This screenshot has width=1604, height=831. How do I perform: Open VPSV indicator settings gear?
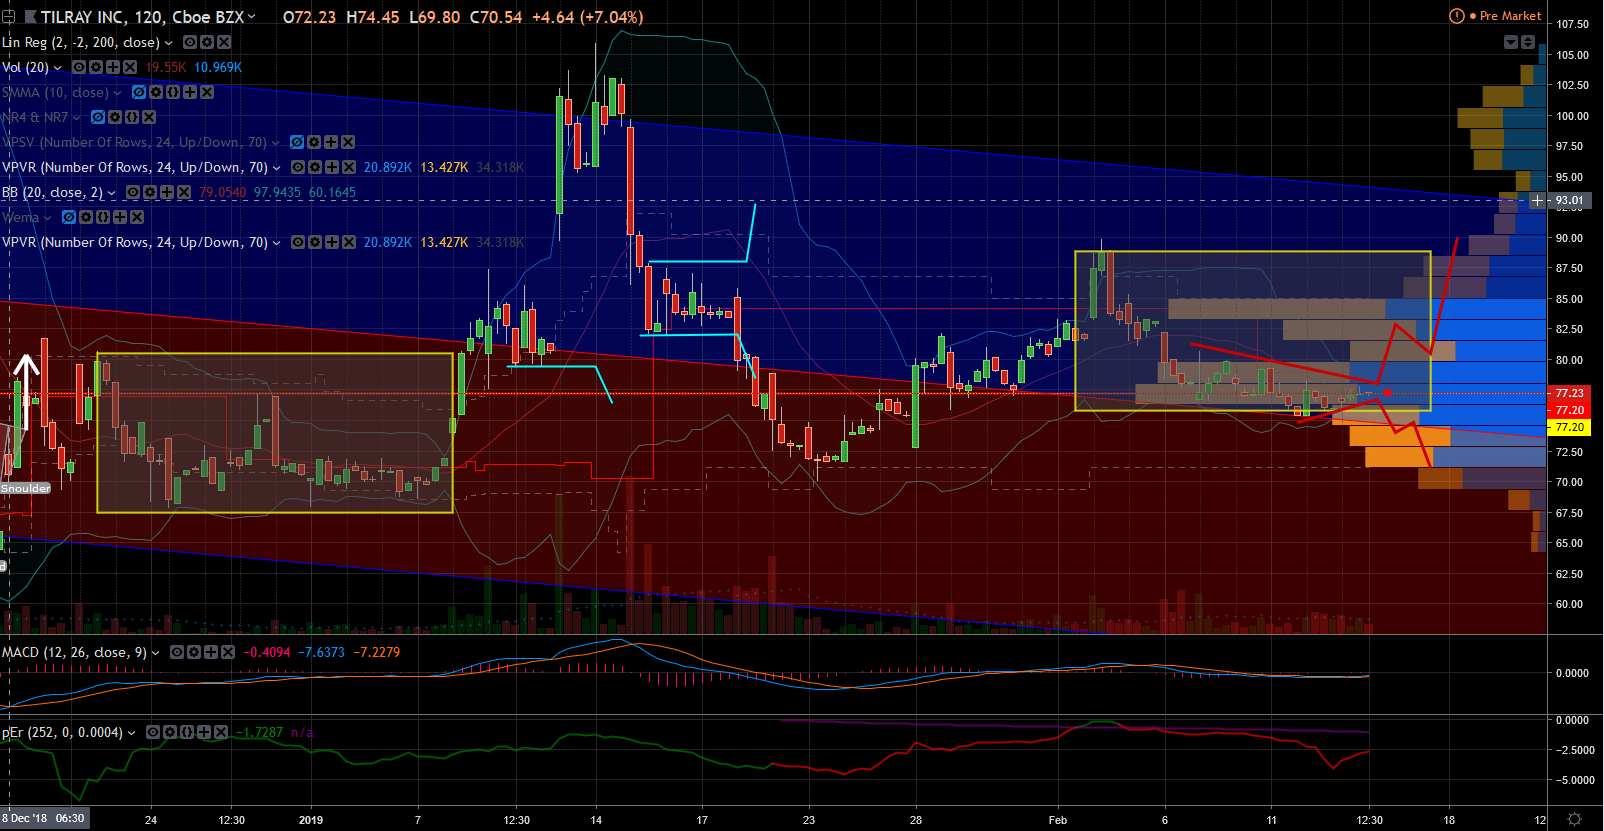[314, 142]
